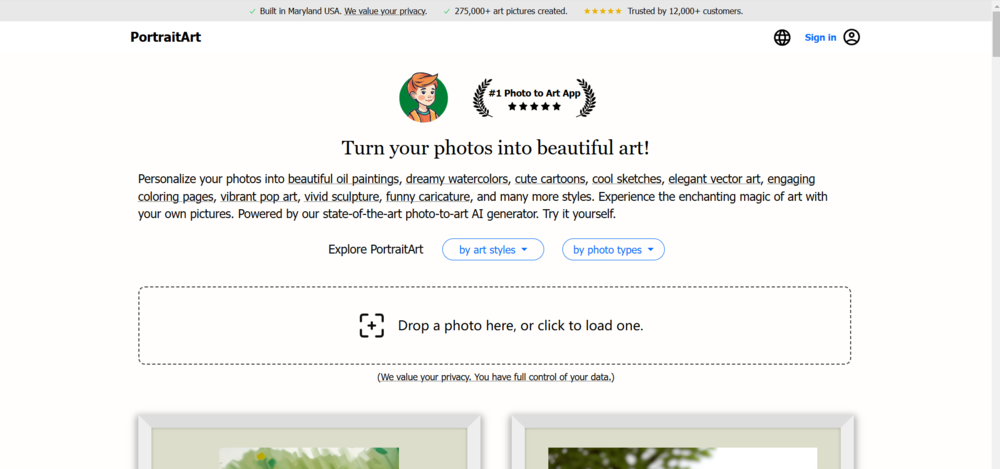The width and height of the screenshot is (1000, 469).
Task: Open the elegant vector art link
Action: (714, 179)
